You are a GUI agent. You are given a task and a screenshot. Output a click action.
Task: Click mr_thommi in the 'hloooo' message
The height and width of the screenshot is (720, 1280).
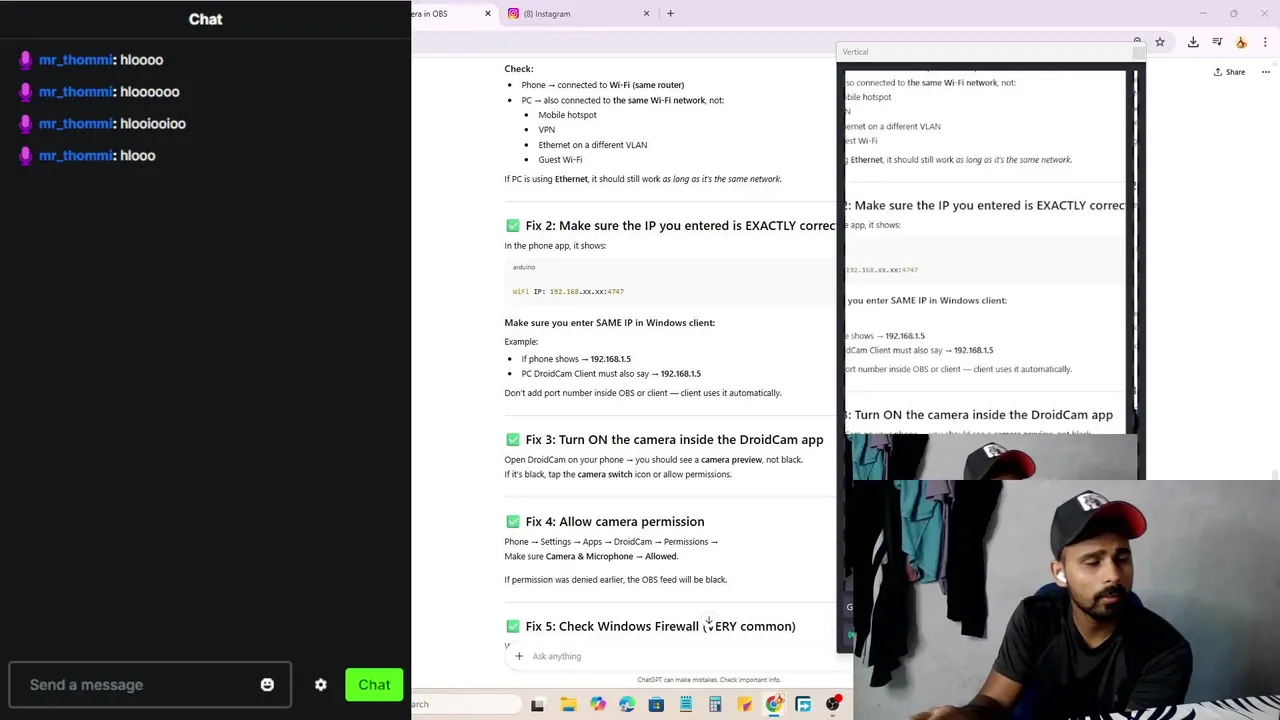pyautogui.click(x=76, y=60)
